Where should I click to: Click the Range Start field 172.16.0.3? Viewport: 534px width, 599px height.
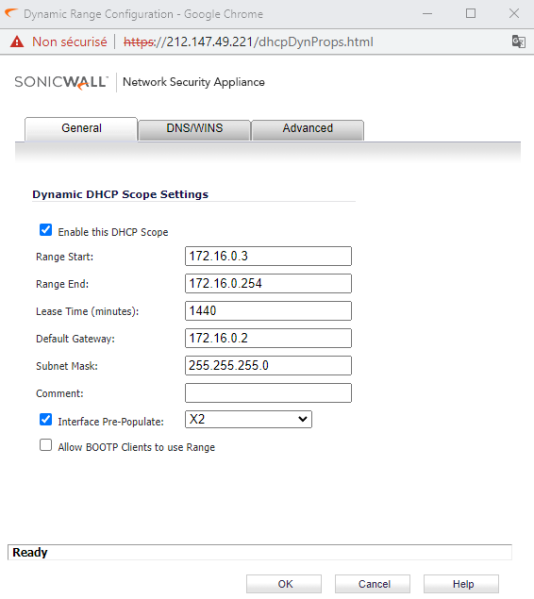[268, 256]
